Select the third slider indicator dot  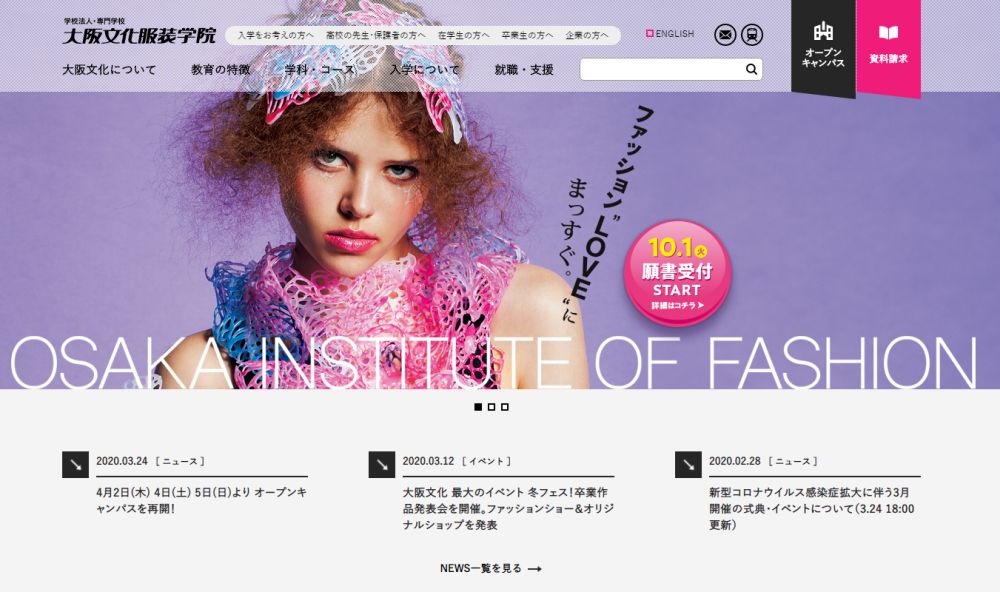(505, 407)
